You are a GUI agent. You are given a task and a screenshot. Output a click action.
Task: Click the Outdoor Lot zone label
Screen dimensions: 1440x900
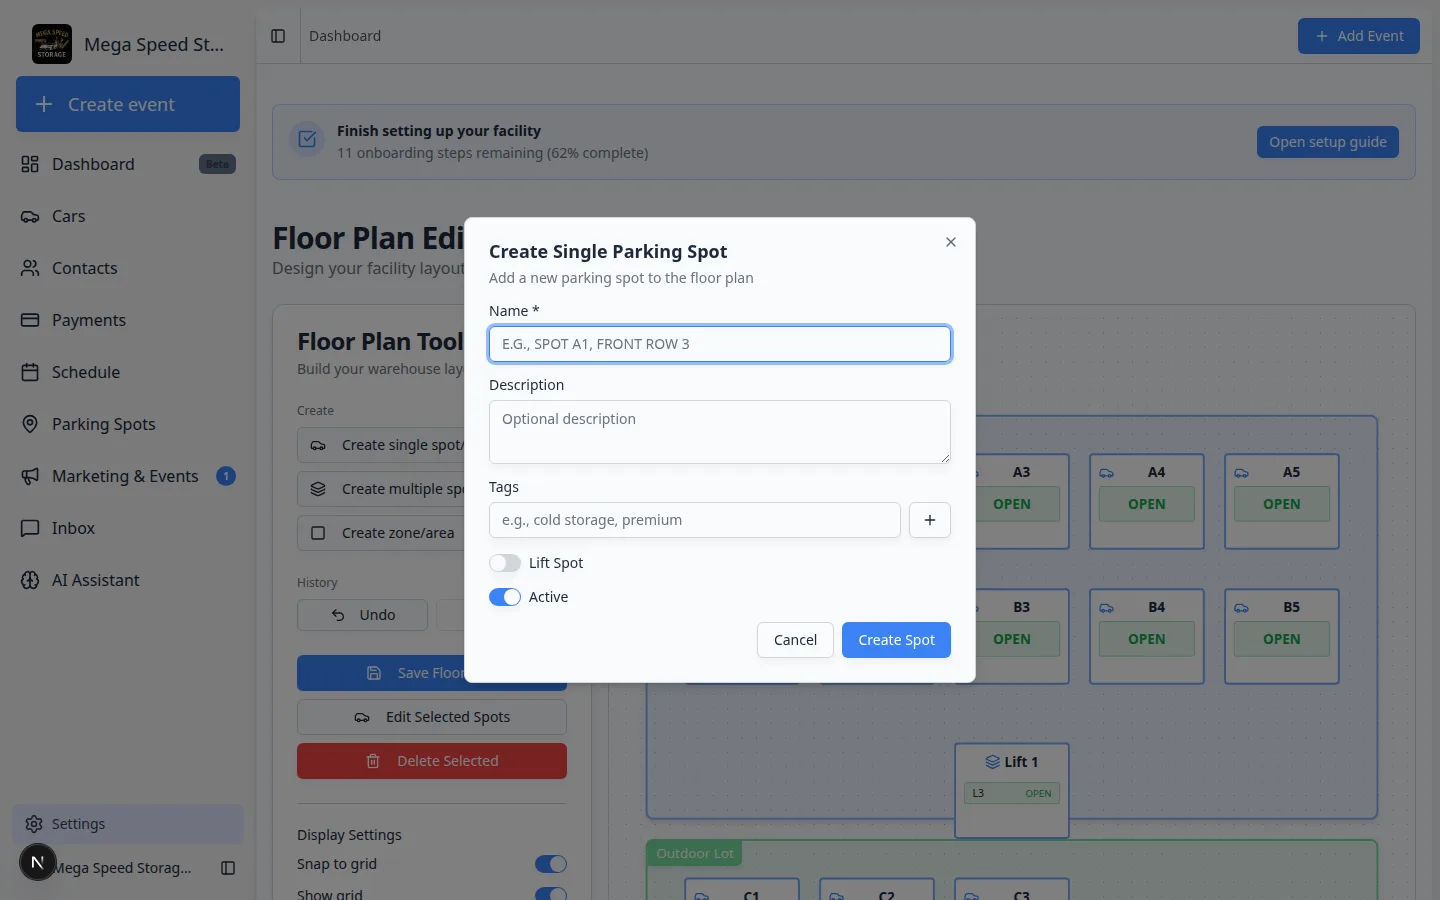point(695,853)
